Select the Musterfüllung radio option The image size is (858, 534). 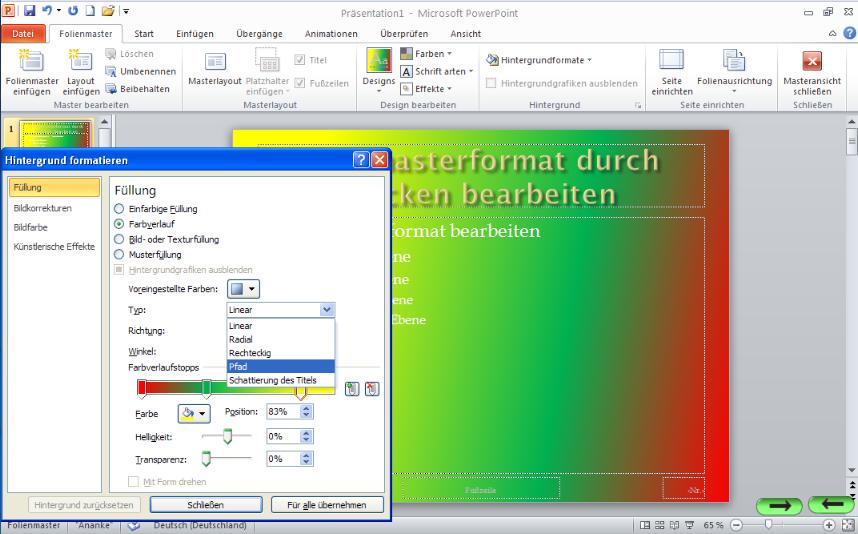click(x=120, y=254)
